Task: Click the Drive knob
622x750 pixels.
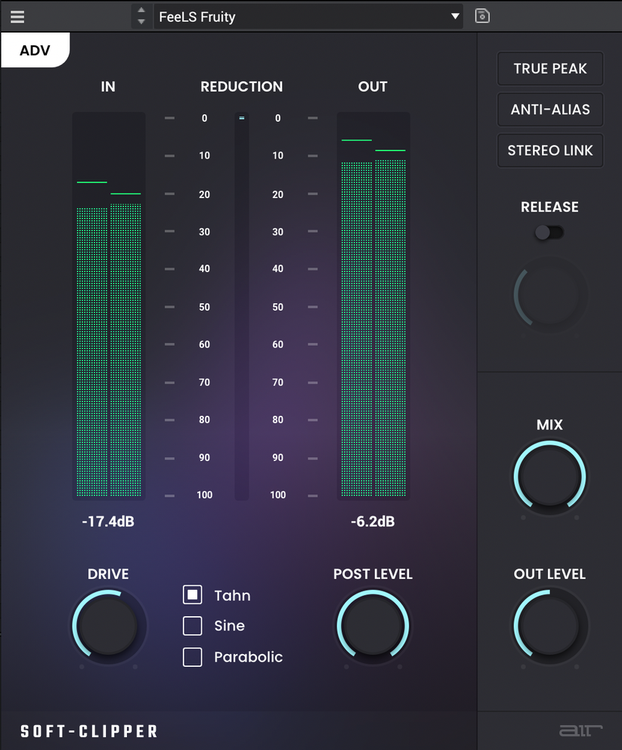Action: (x=109, y=626)
